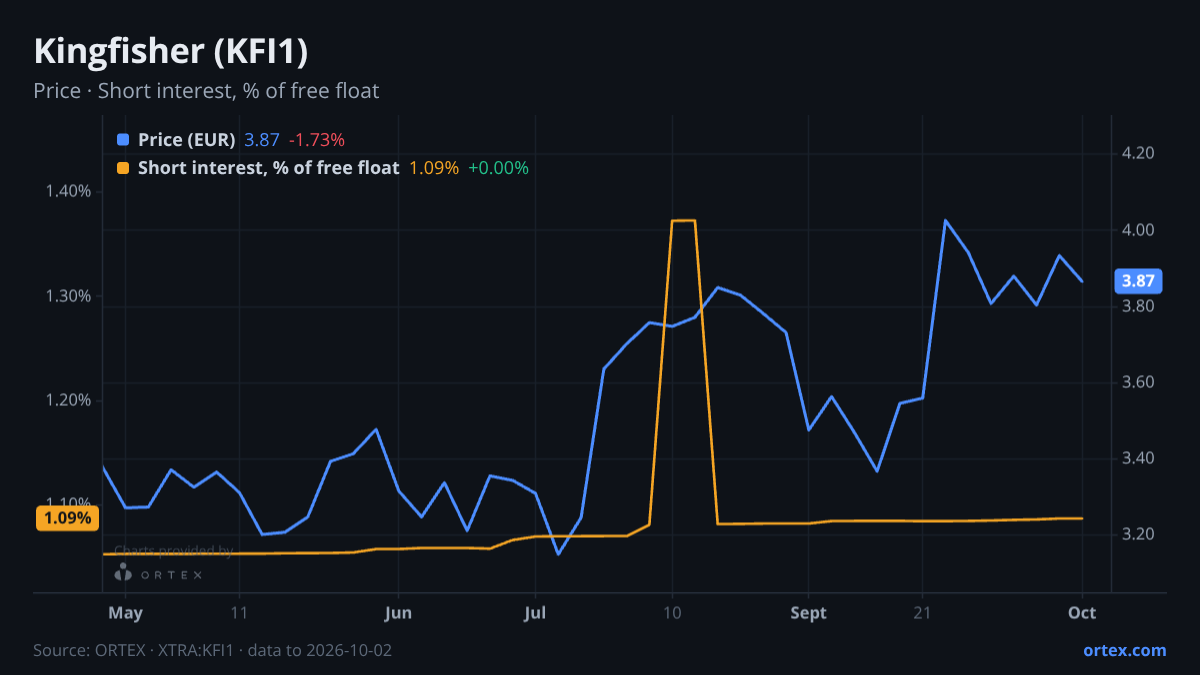Click the Jul x-axis label
1200x675 pixels.
tap(535, 613)
